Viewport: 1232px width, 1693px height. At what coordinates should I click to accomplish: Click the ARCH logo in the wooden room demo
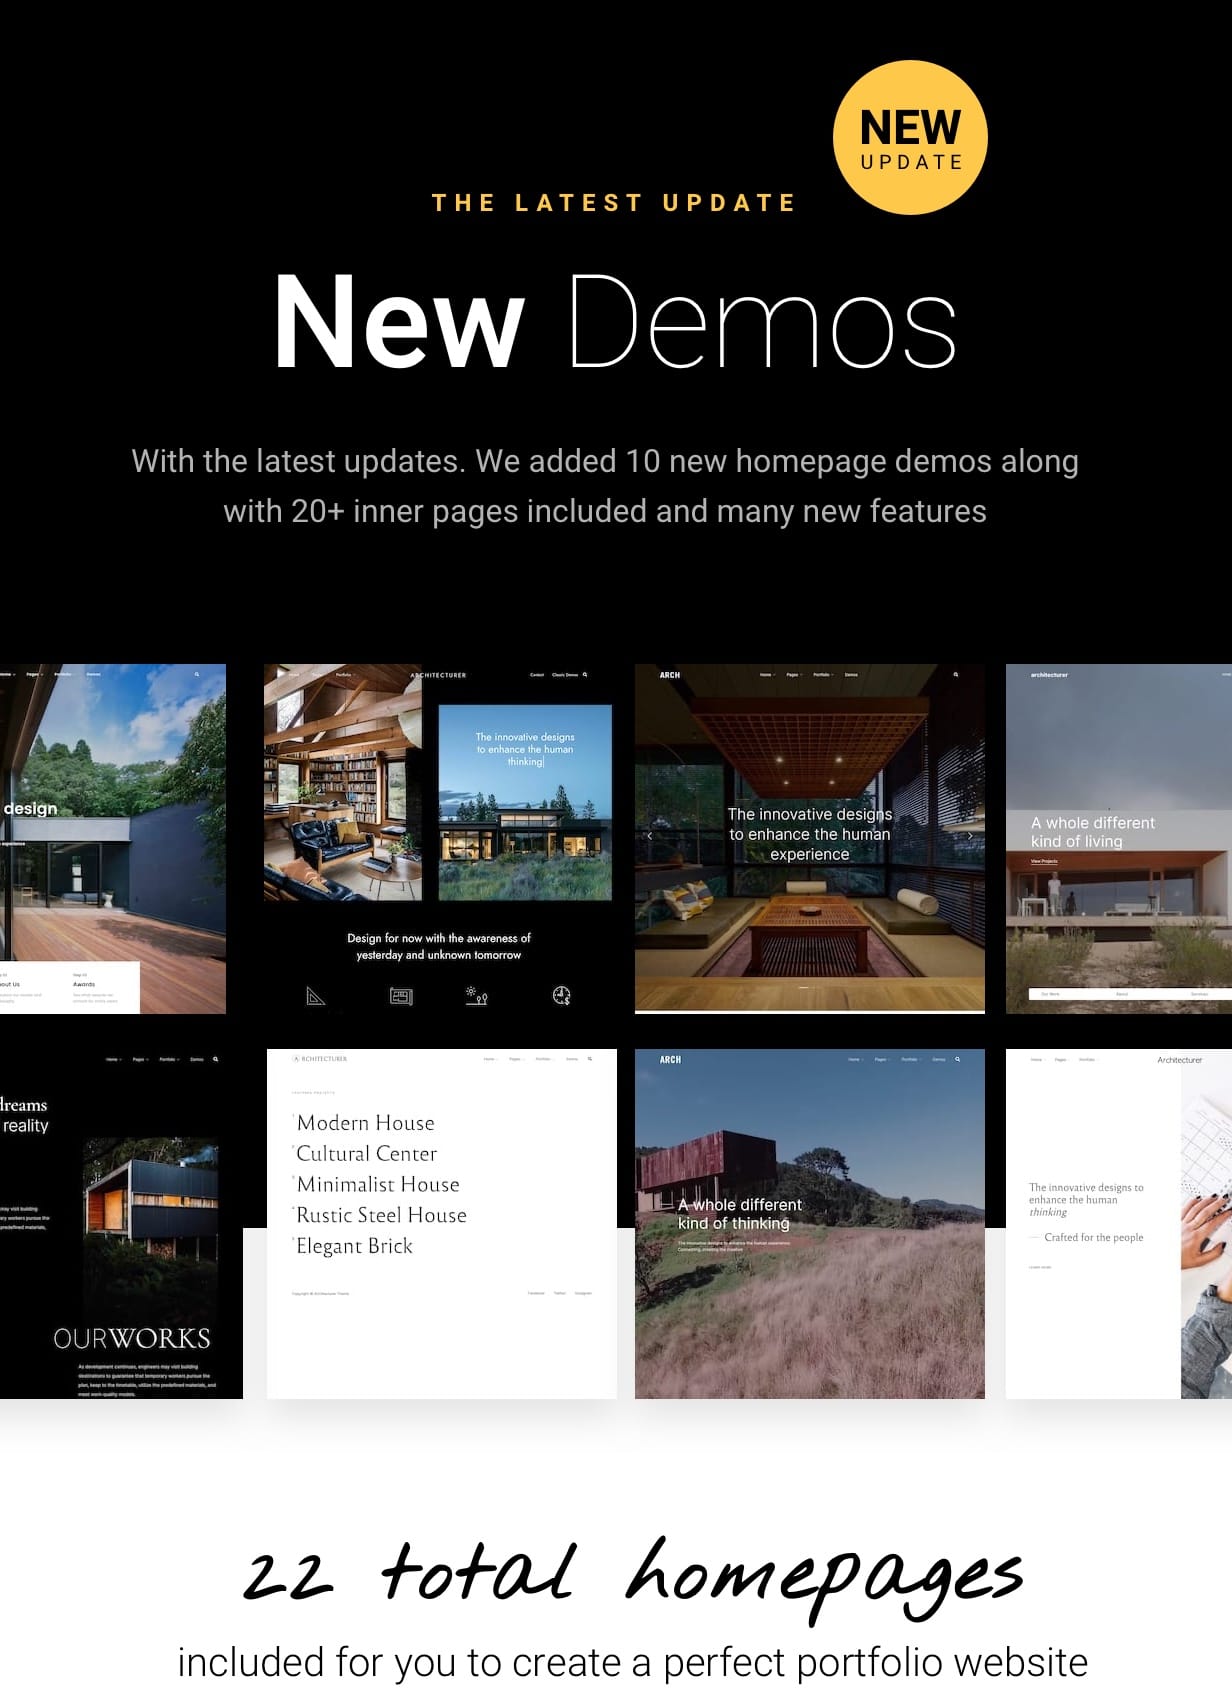[670, 675]
